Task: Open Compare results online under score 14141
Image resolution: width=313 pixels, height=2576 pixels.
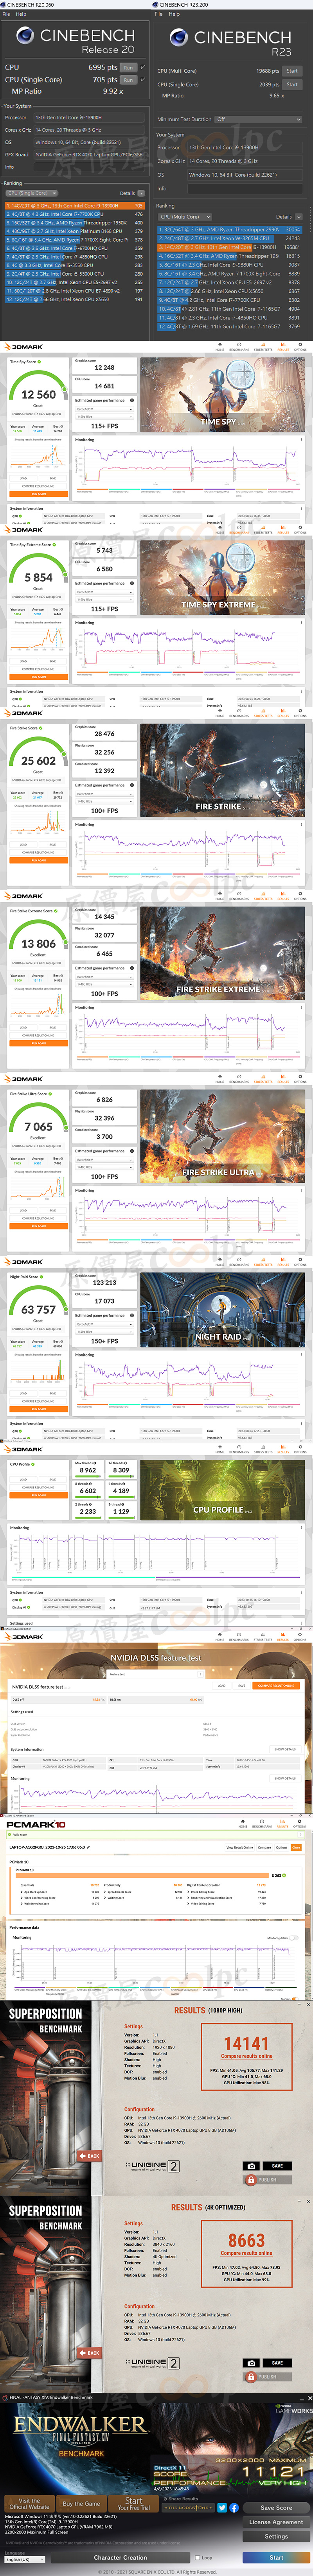Action: pos(246,2056)
